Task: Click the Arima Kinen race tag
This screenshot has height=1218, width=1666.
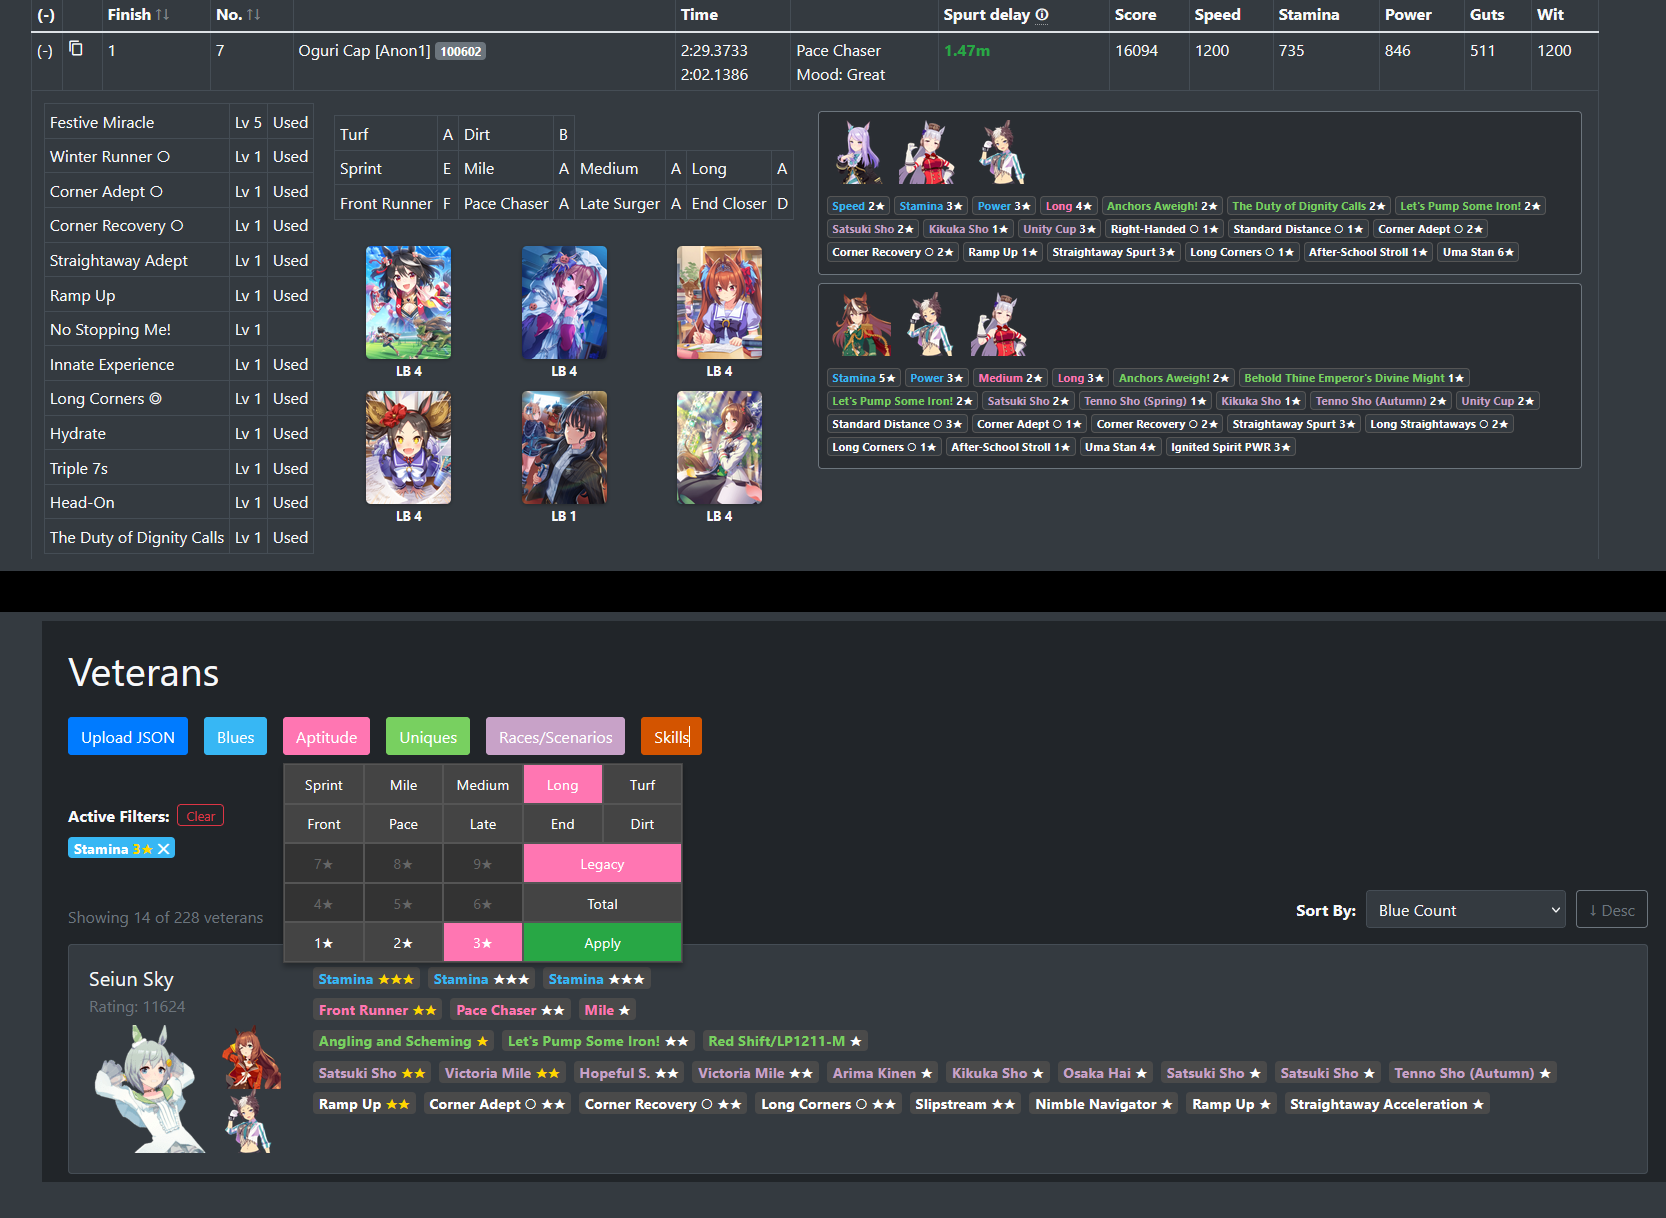Action: [882, 1073]
